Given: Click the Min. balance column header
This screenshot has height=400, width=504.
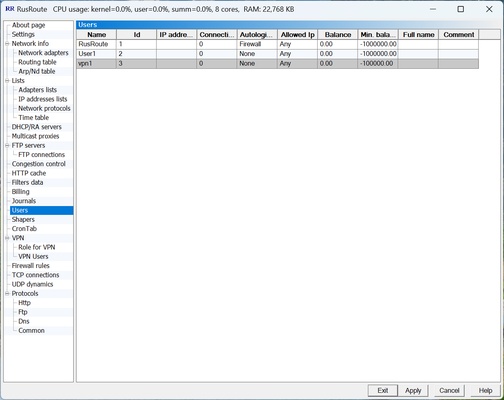Looking at the screenshot, I should tap(378, 35).
